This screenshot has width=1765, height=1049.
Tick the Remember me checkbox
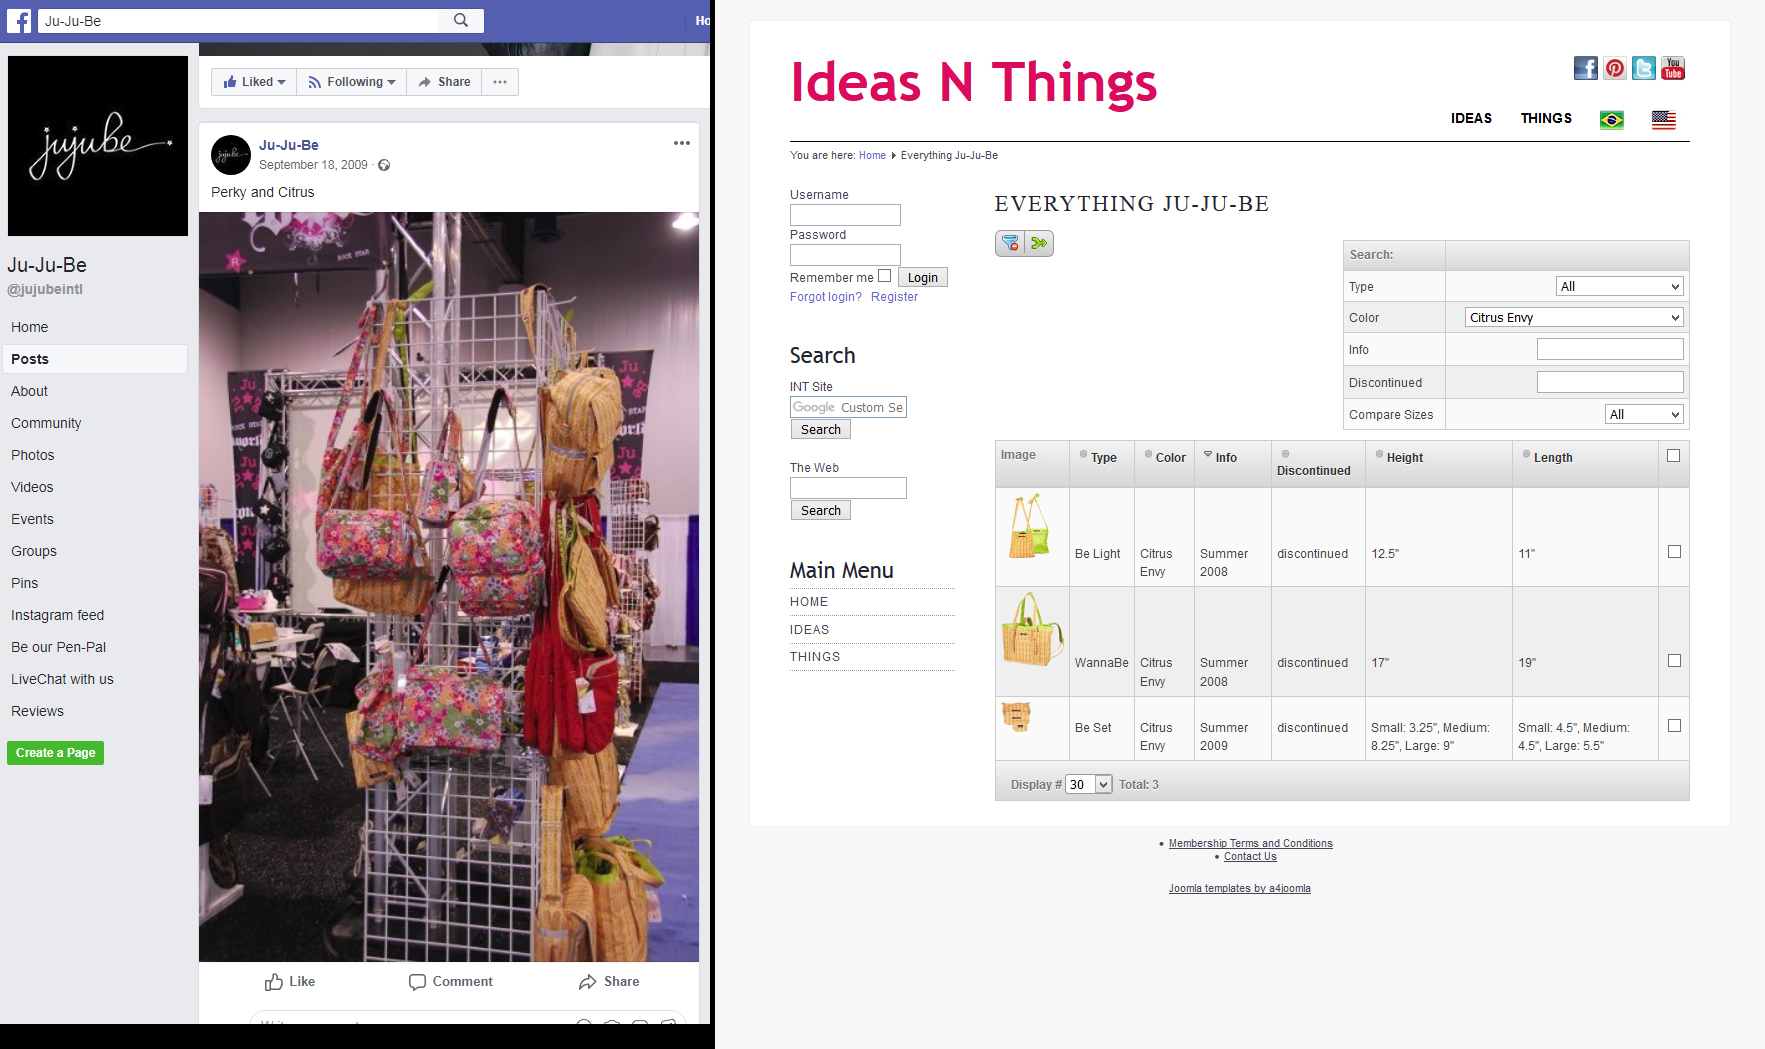pos(884,276)
